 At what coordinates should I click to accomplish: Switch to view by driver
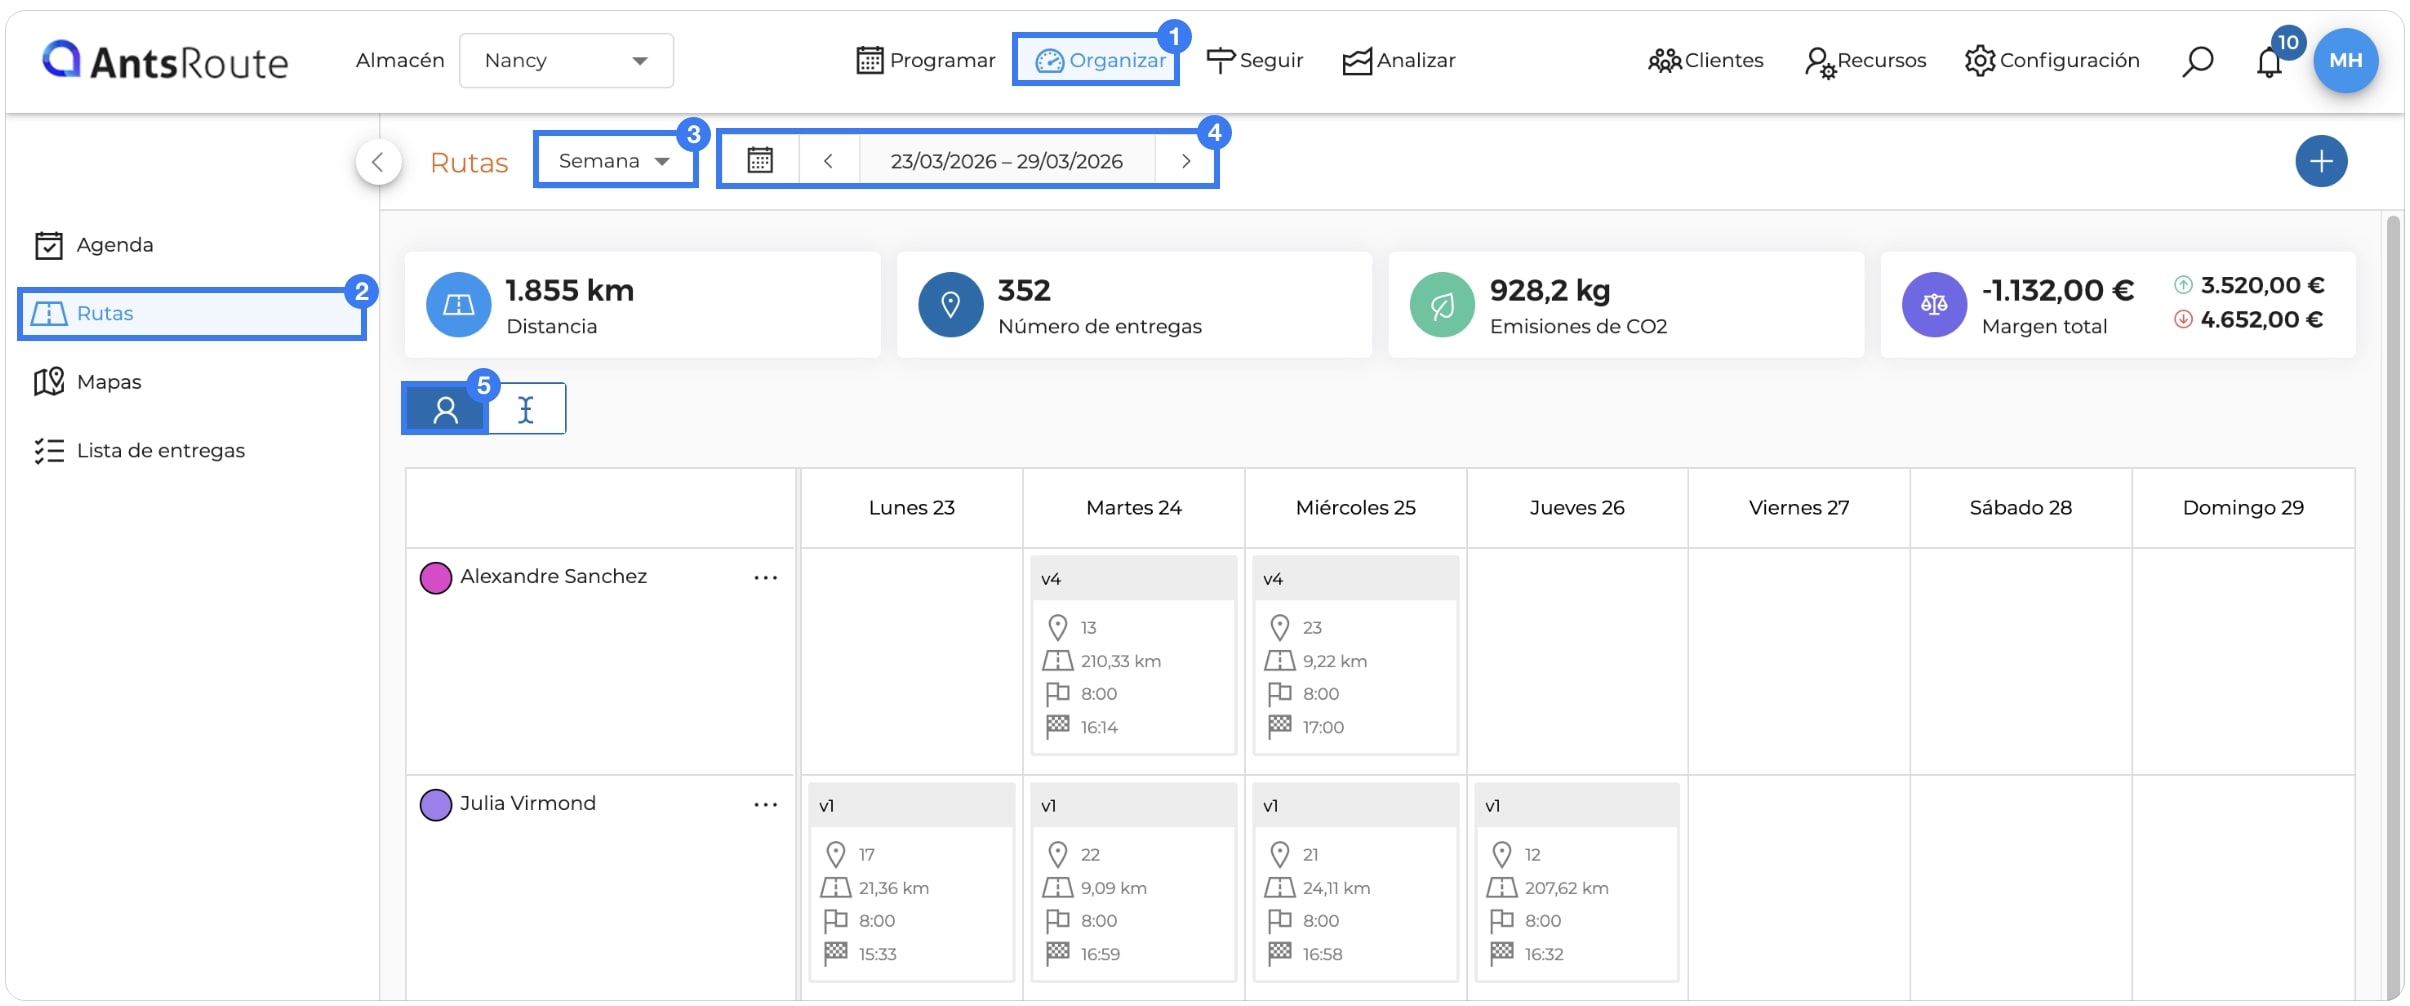[446, 409]
